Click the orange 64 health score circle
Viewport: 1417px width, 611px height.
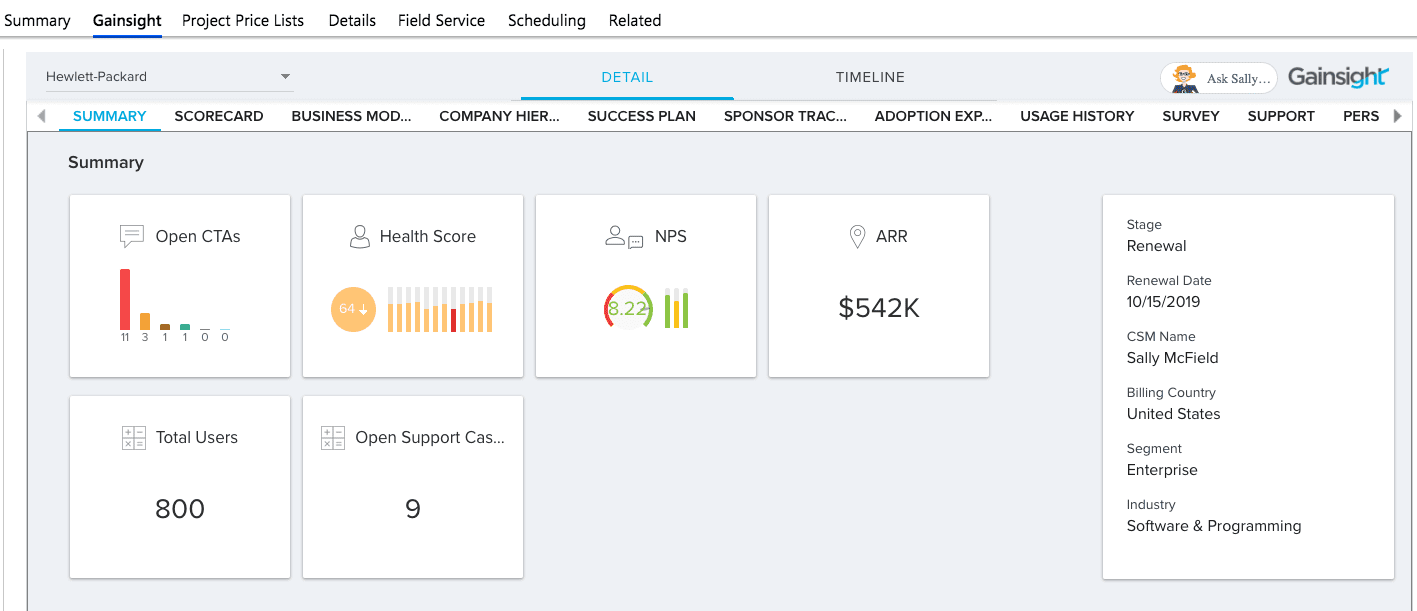click(x=353, y=309)
